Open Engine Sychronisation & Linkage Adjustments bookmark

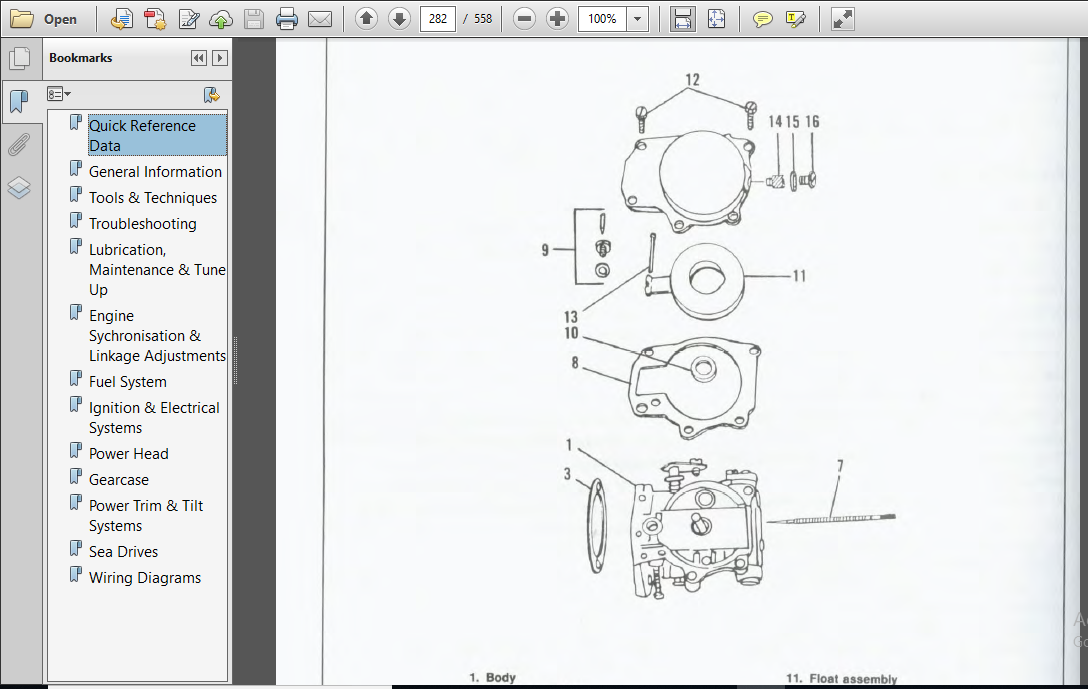158,336
